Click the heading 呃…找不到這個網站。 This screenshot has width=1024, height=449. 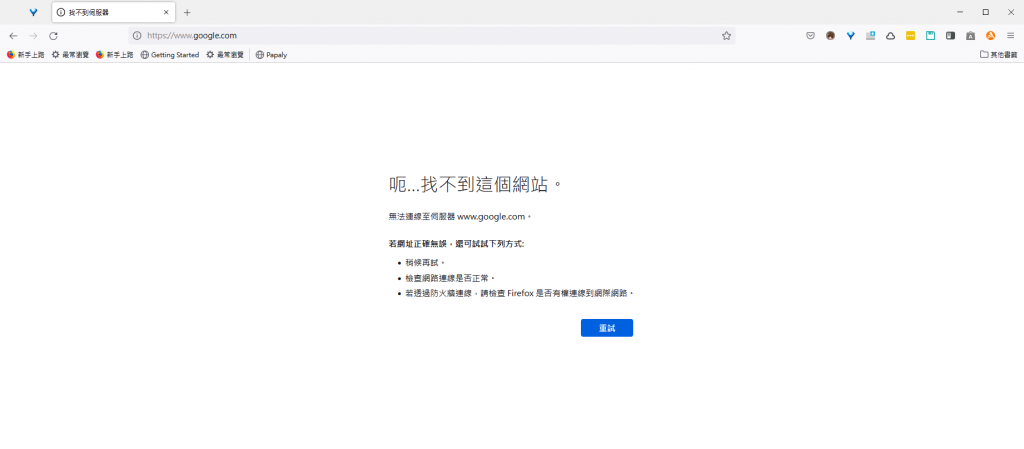coord(475,185)
